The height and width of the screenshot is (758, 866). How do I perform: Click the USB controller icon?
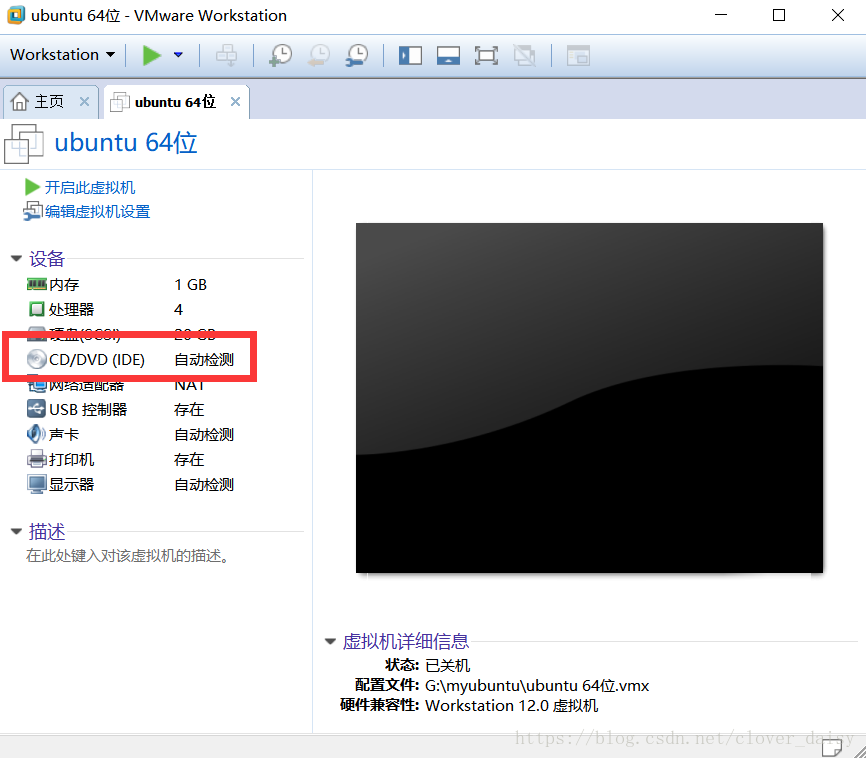[x=36, y=409]
